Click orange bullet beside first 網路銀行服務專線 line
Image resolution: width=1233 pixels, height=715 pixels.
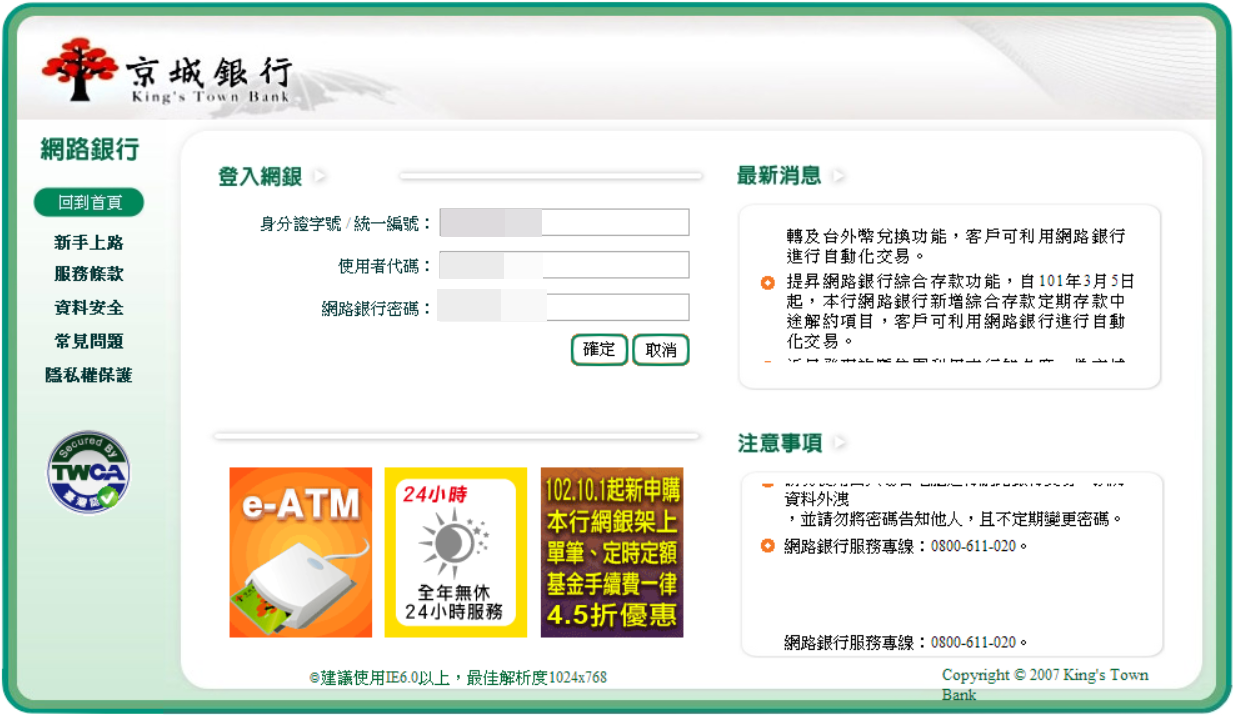tap(767, 546)
